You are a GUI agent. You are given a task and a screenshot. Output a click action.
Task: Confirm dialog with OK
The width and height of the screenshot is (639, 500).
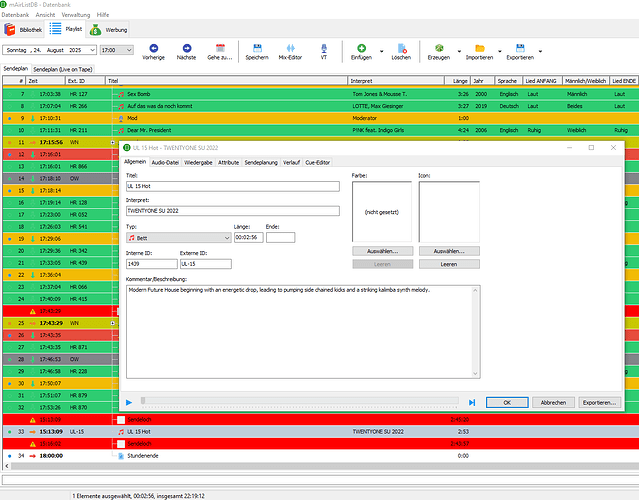point(507,403)
